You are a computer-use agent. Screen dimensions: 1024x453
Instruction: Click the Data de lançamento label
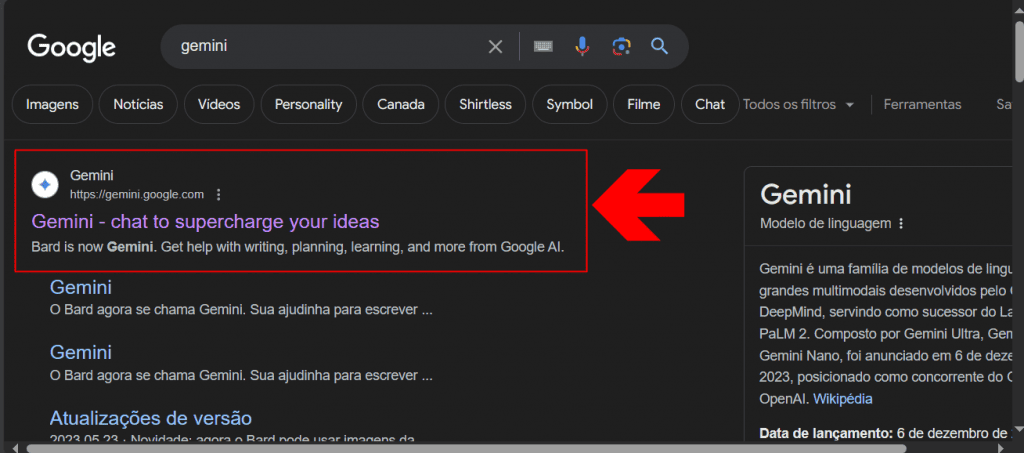(x=825, y=432)
